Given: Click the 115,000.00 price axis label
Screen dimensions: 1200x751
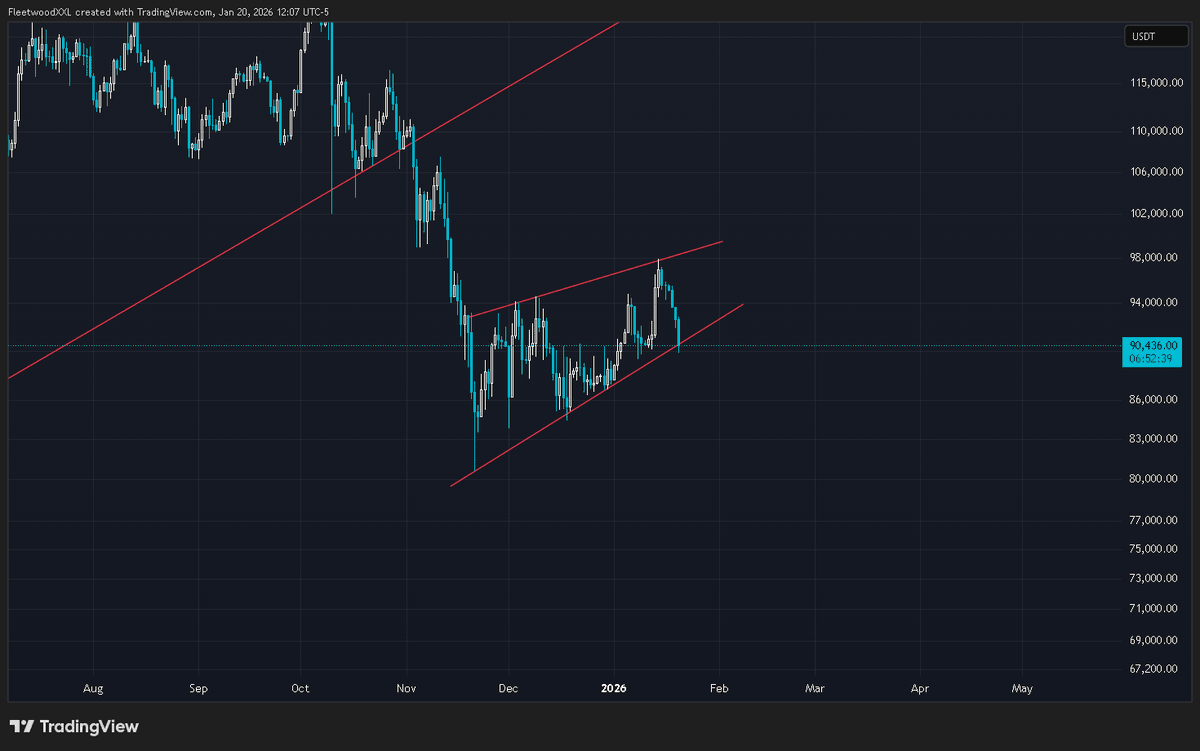Looking at the screenshot, I should point(1158,83).
